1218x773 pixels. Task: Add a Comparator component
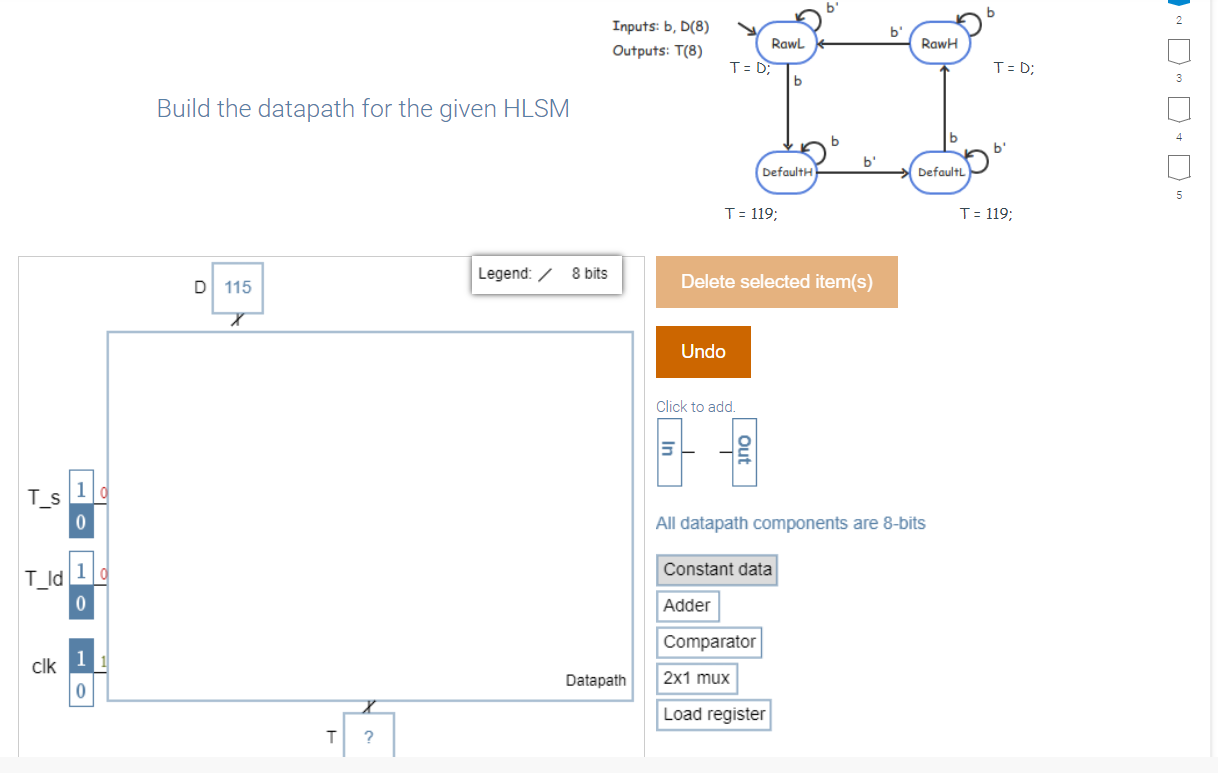click(708, 642)
